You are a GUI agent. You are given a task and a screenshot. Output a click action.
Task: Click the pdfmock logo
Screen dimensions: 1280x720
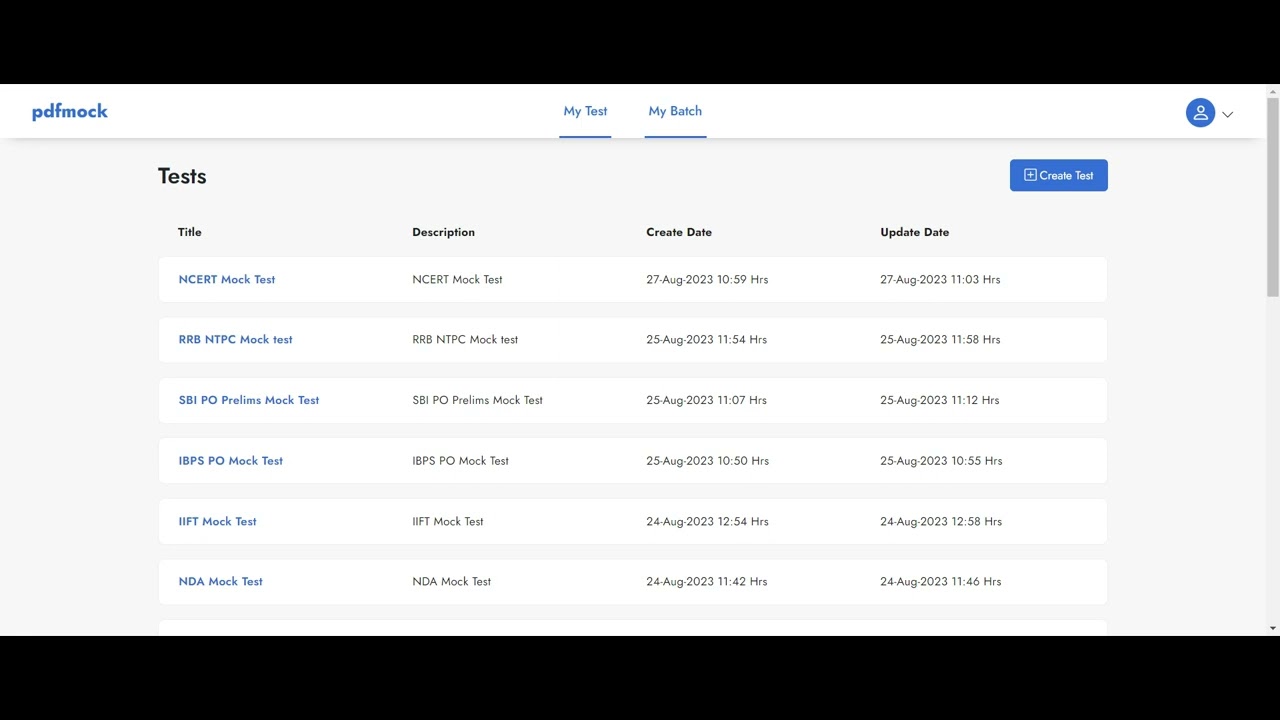70,111
